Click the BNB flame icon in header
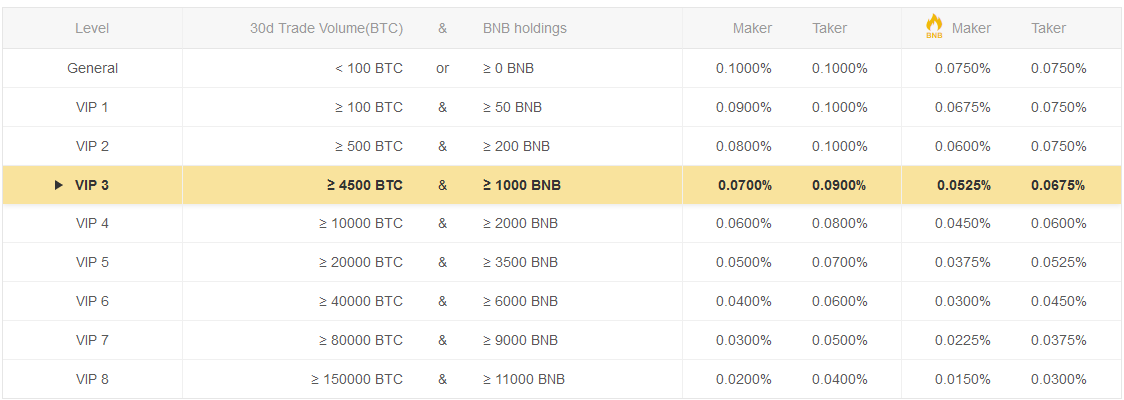 tap(934, 26)
